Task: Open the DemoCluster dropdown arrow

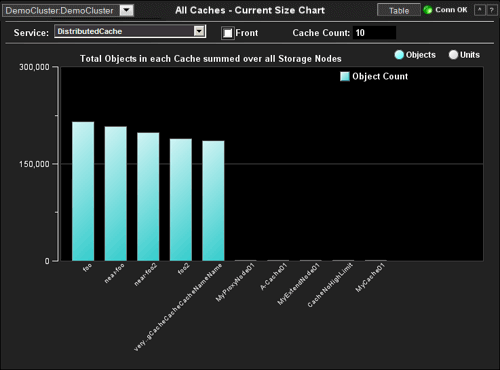Action: (127, 10)
